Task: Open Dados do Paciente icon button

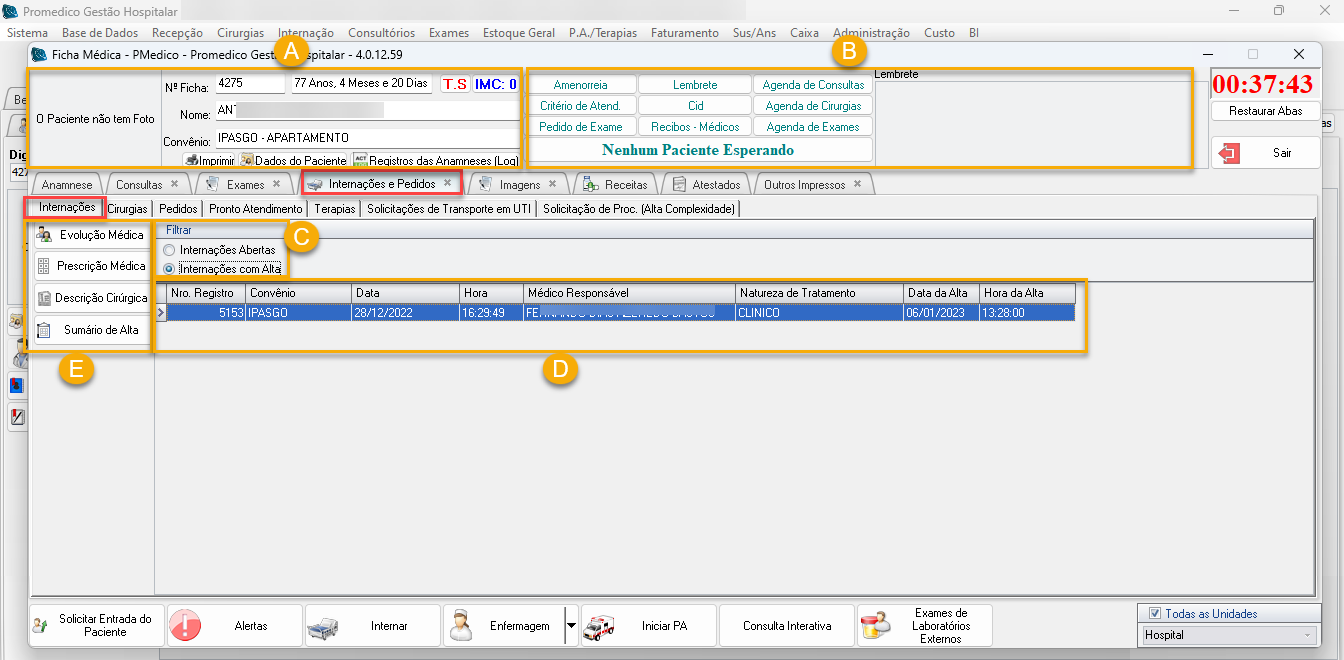Action: (x=245, y=160)
